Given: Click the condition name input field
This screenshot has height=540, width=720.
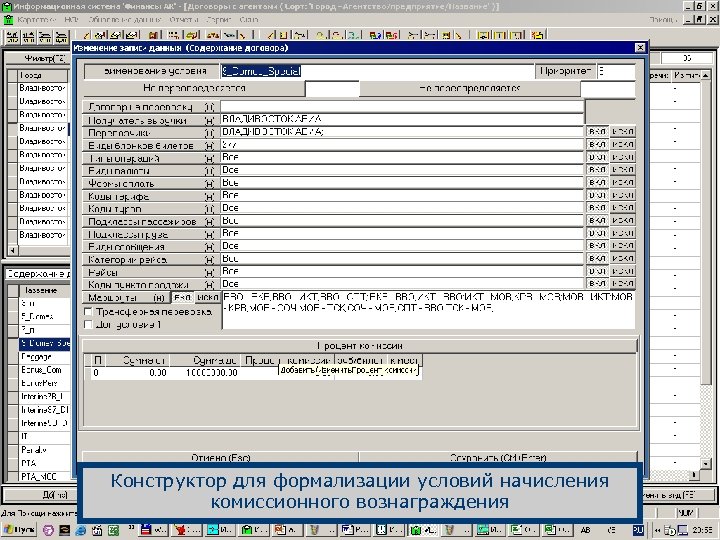Looking at the screenshot, I should [377, 71].
